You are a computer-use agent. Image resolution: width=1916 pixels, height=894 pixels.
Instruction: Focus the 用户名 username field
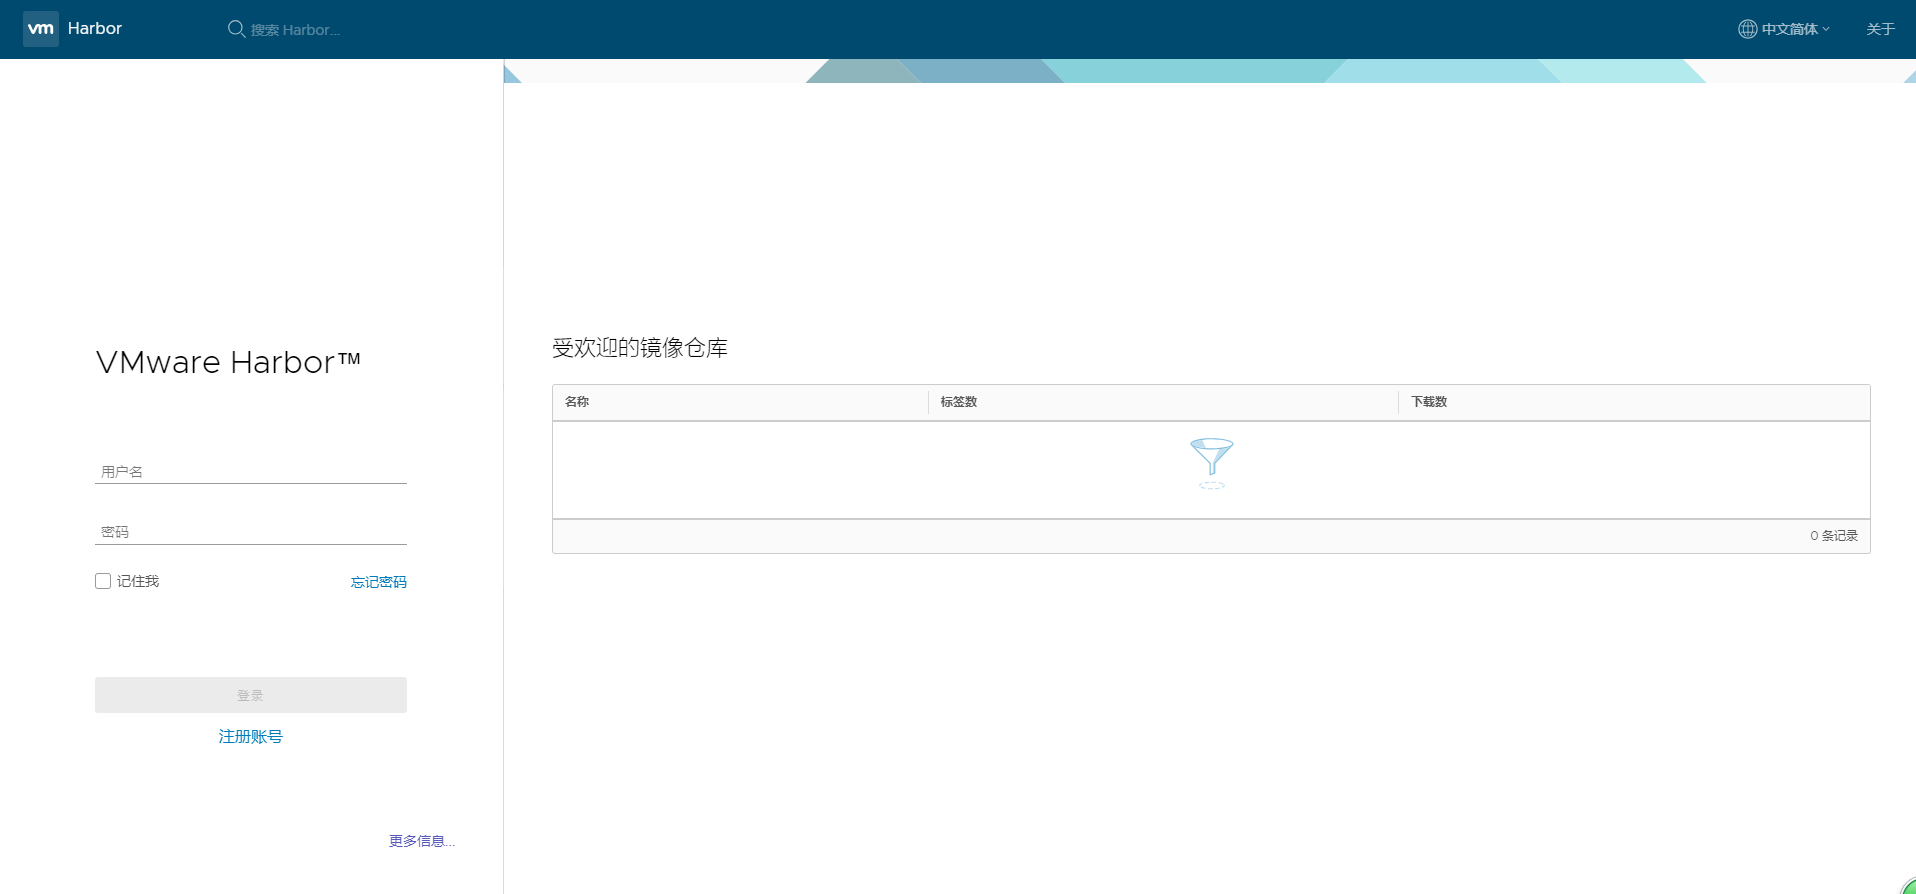coord(251,471)
